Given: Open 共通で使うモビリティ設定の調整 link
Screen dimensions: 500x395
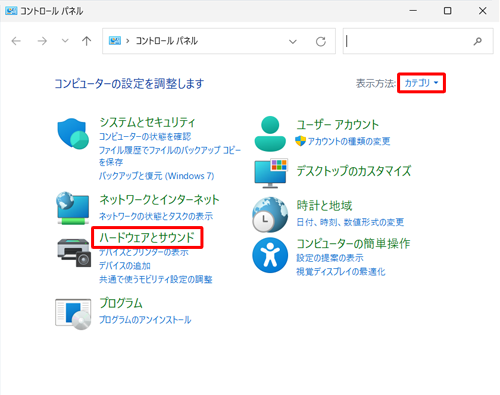Looking at the screenshot, I should (156, 279).
